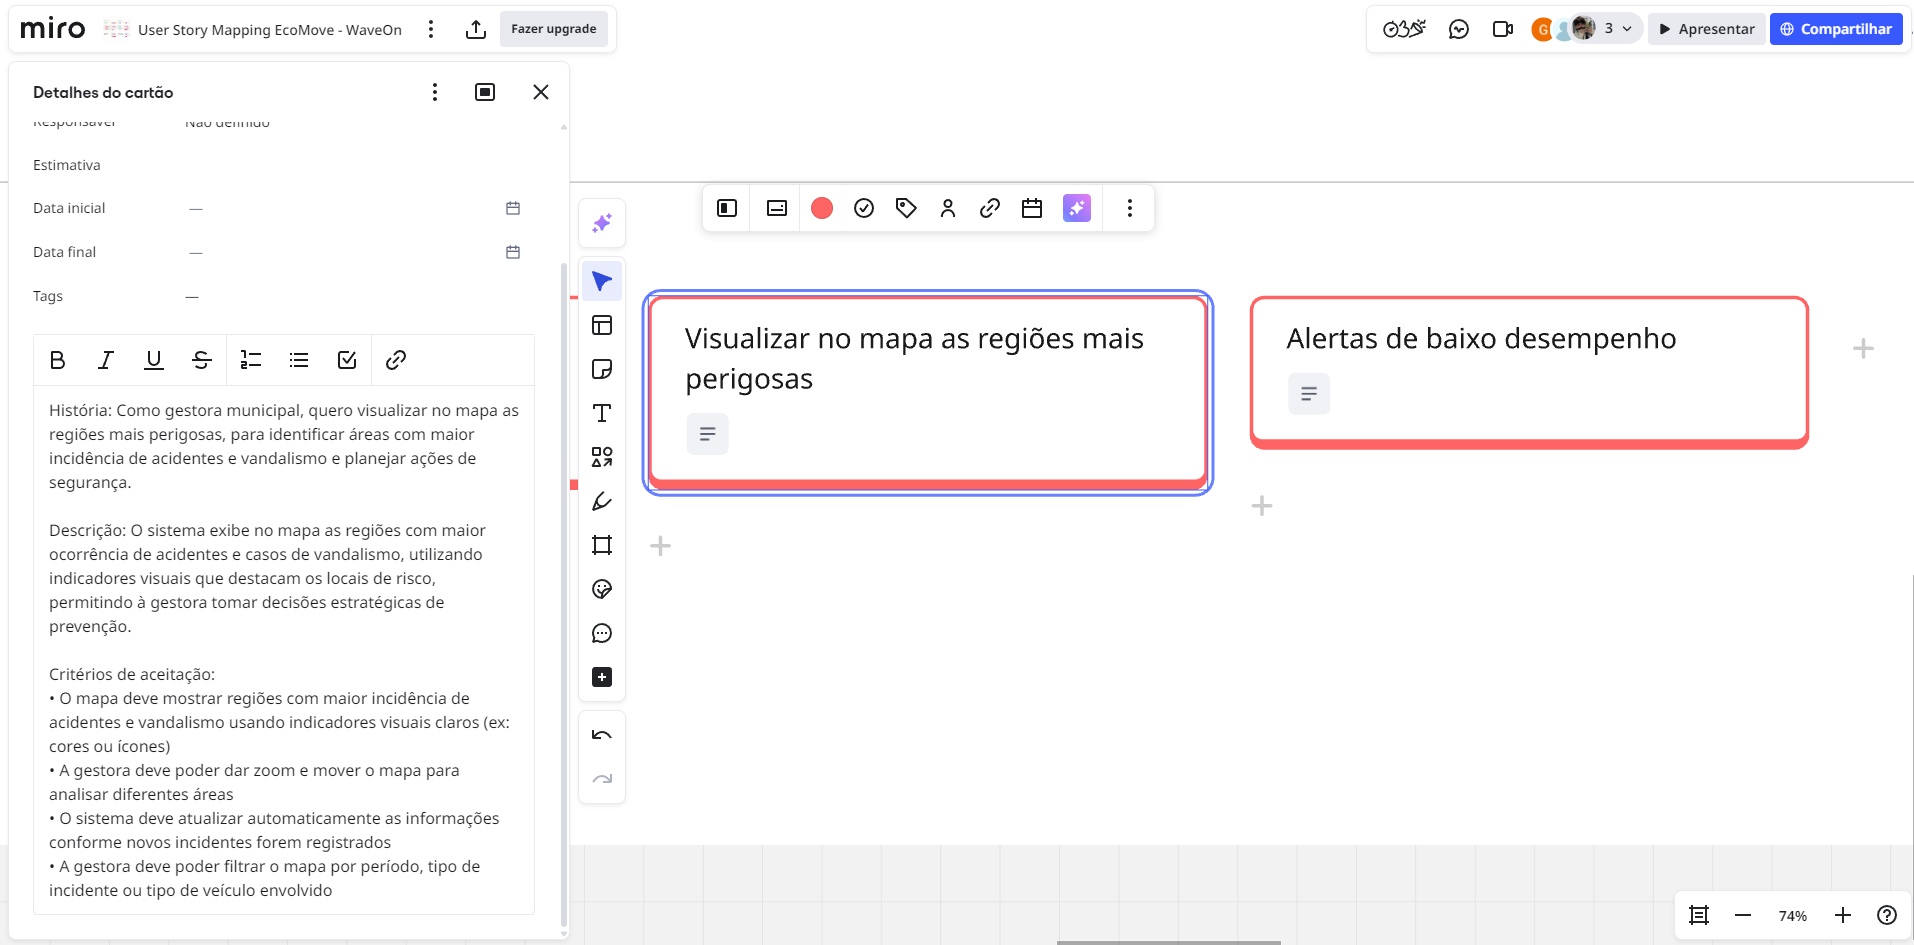Change card color with red swatch

[822, 208]
